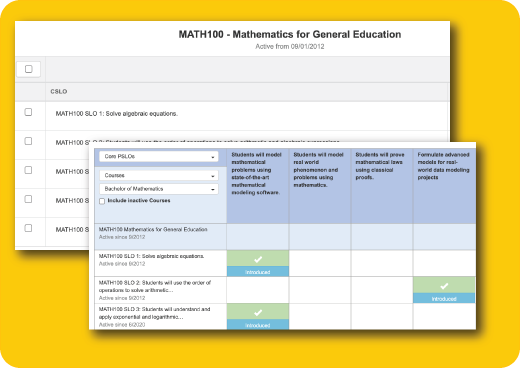520x368 pixels.
Task: Click Introduced label in MATH100 SLO 2 row
Action: 444,298
